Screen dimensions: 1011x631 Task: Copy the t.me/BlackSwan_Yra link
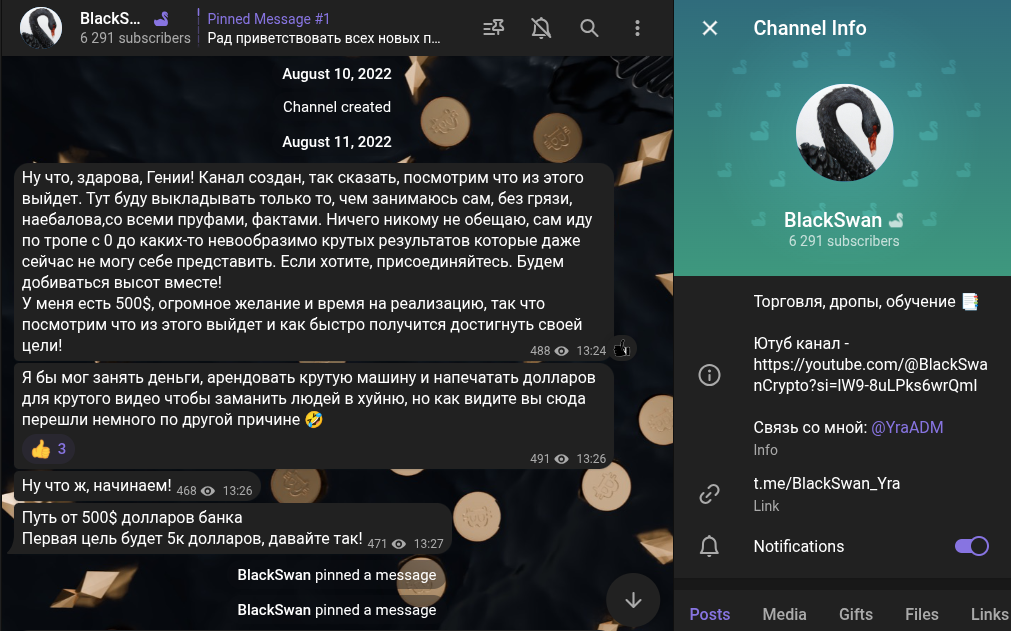point(827,483)
